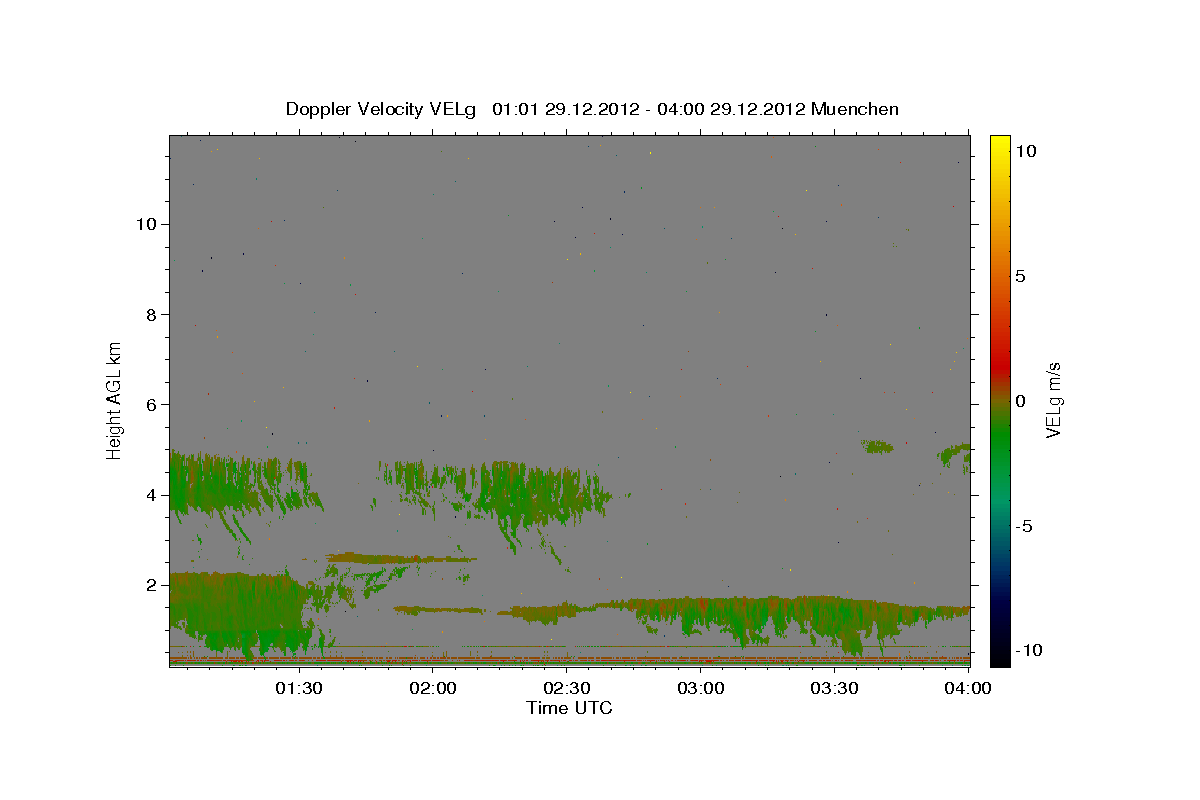Click the 01:30 time tick label
The image size is (1200, 800).
click(x=299, y=688)
